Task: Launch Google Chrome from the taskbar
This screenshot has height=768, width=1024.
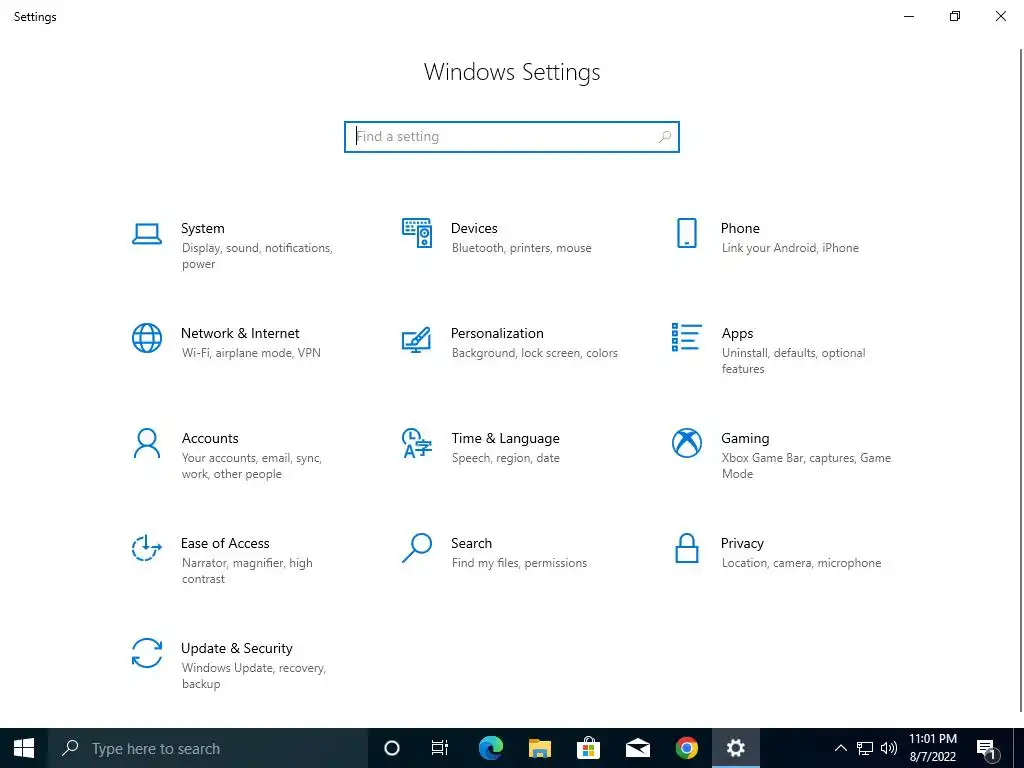Action: pos(686,748)
